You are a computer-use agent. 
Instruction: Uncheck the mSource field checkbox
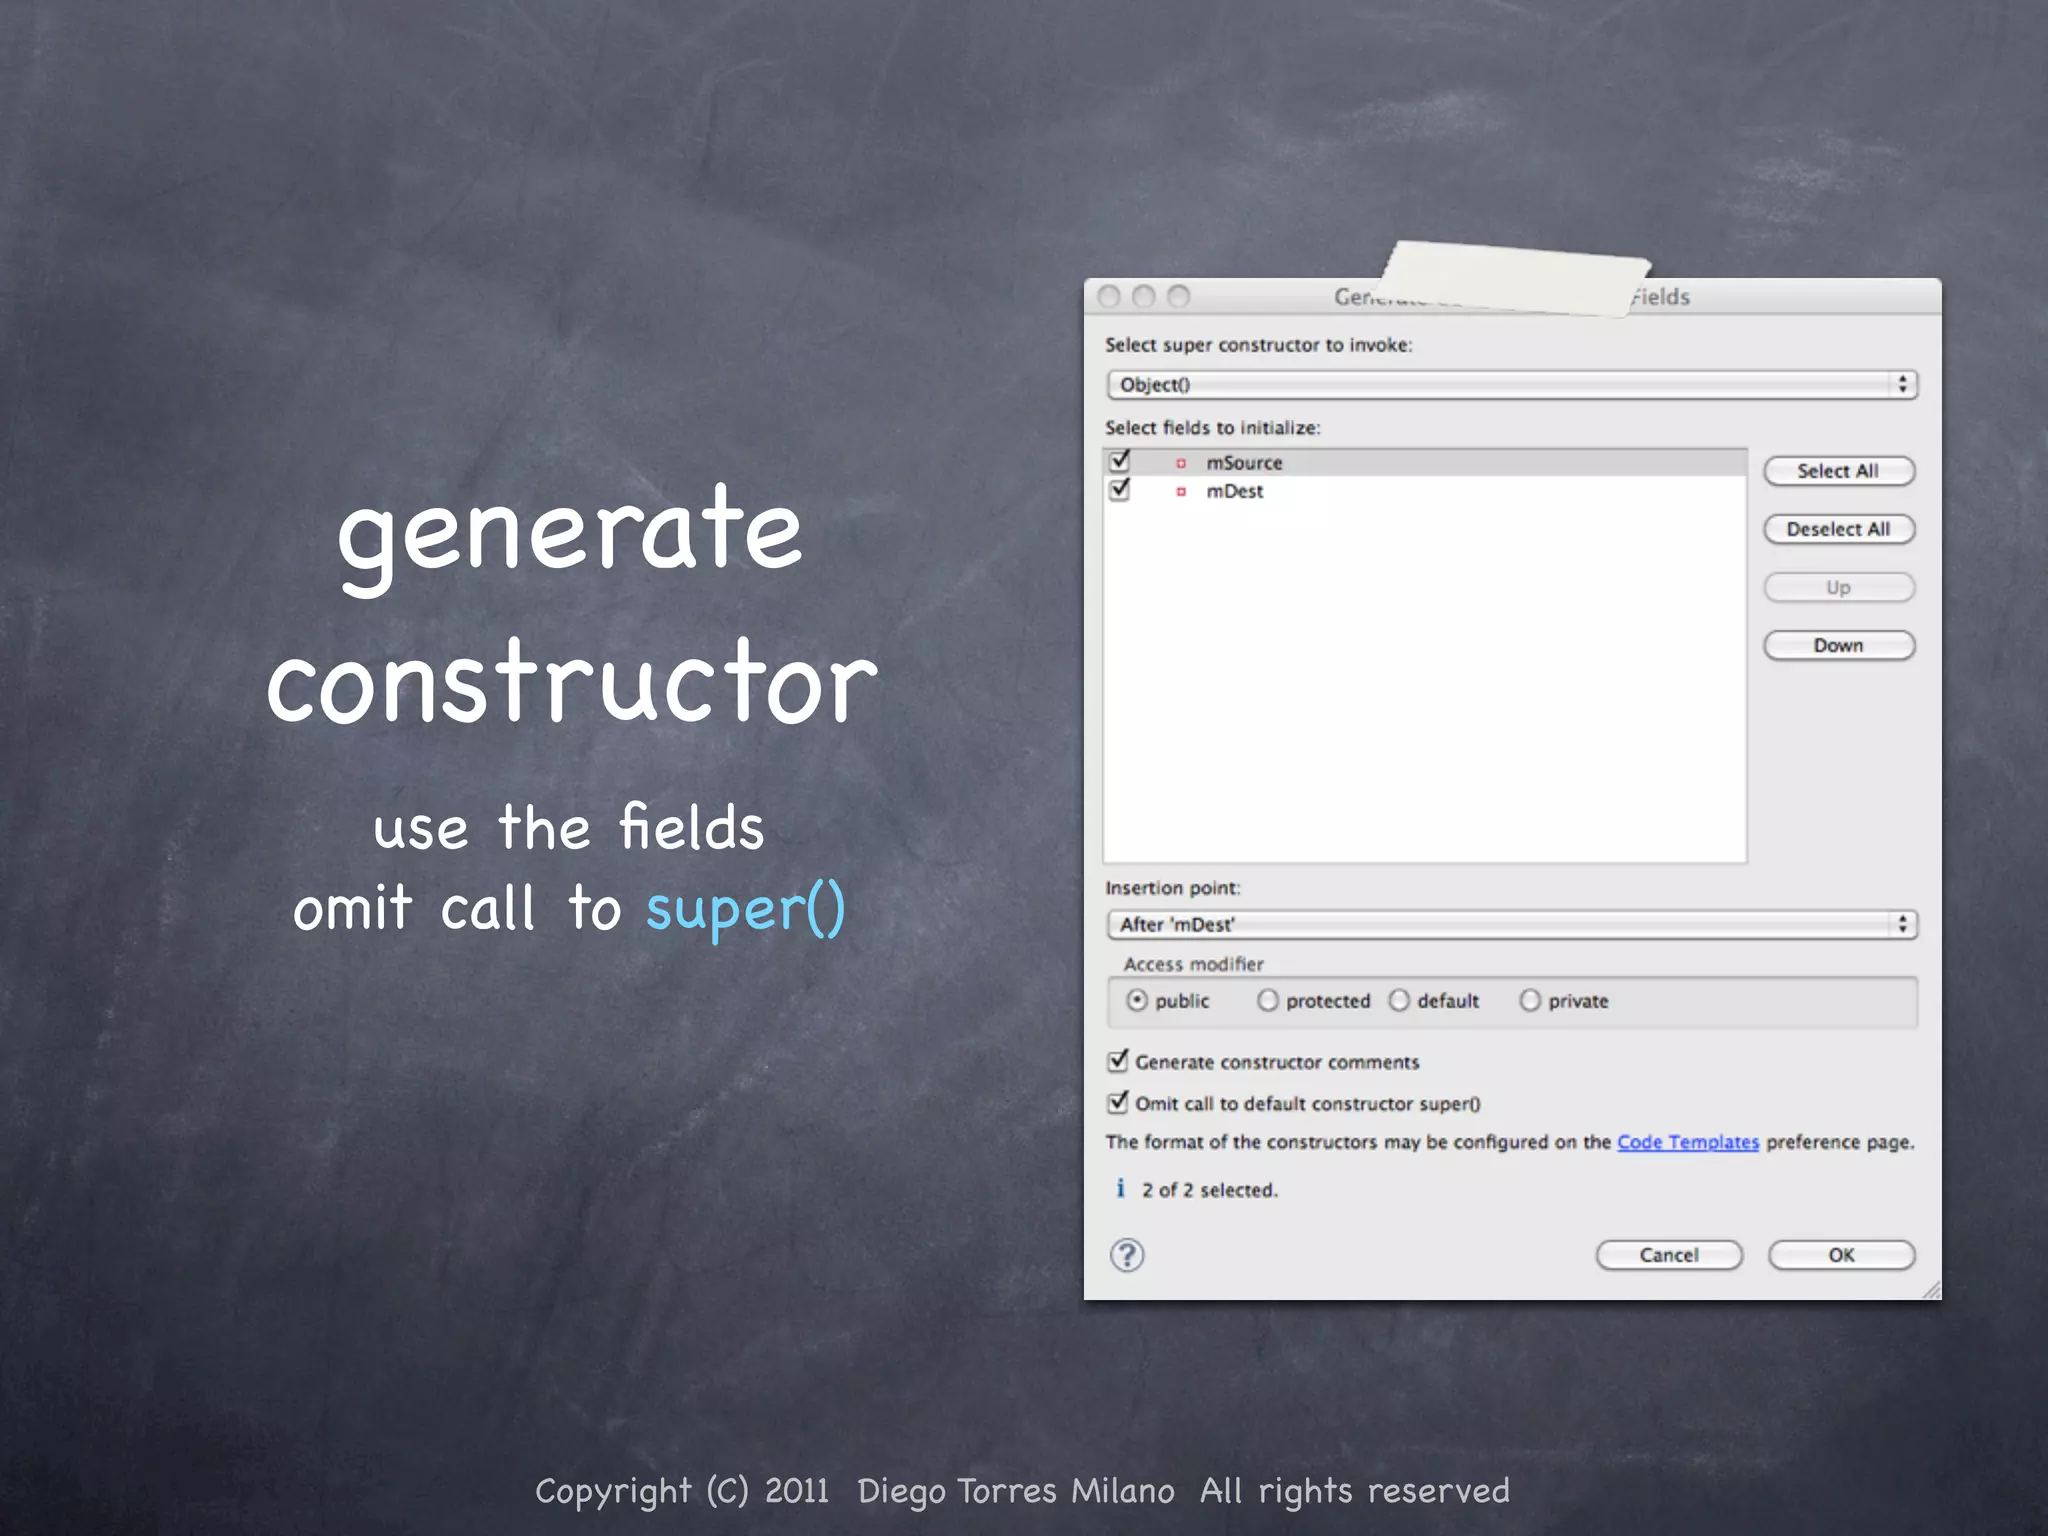click(1120, 461)
